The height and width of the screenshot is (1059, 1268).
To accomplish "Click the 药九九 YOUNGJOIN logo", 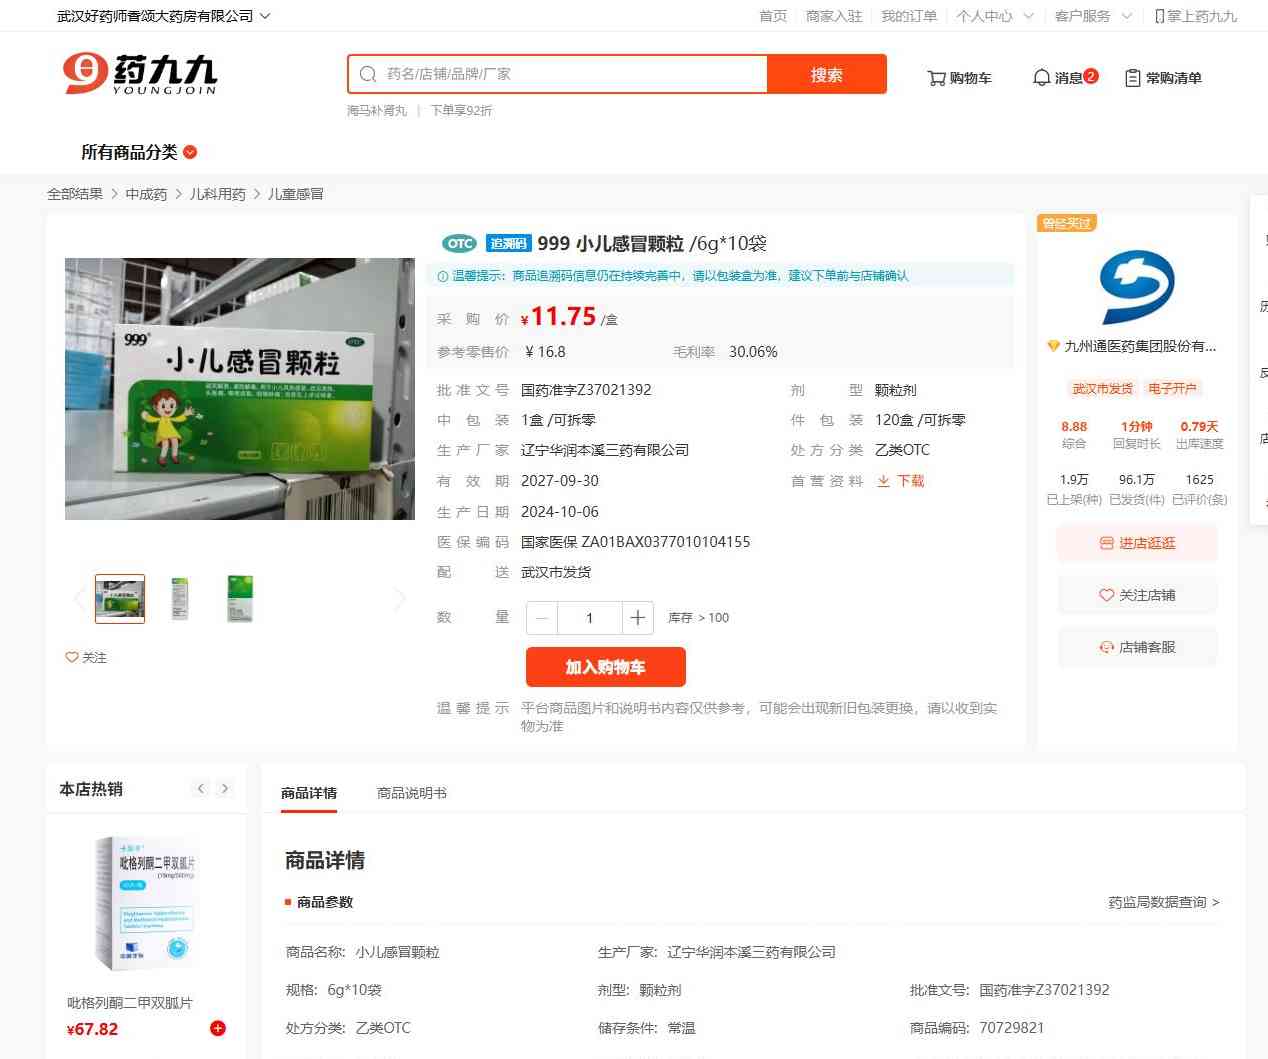I will pyautogui.click(x=140, y=74).
